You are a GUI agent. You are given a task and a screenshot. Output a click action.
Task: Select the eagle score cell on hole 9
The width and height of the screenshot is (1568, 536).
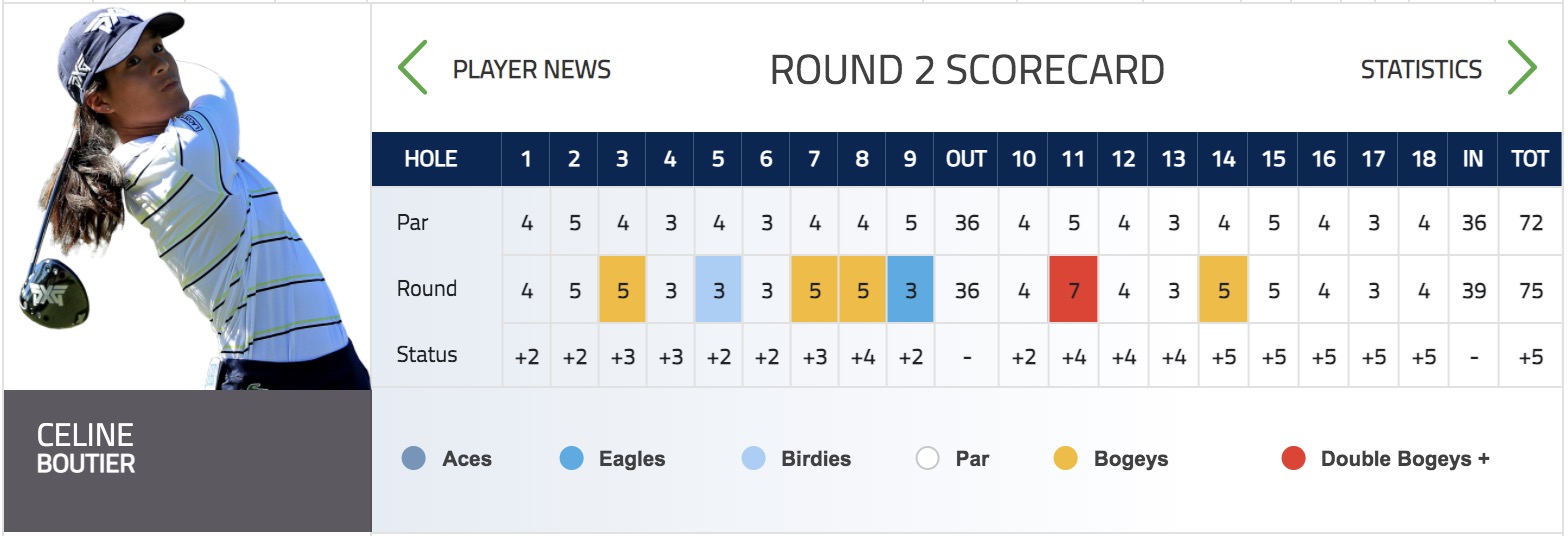(910, 289)
